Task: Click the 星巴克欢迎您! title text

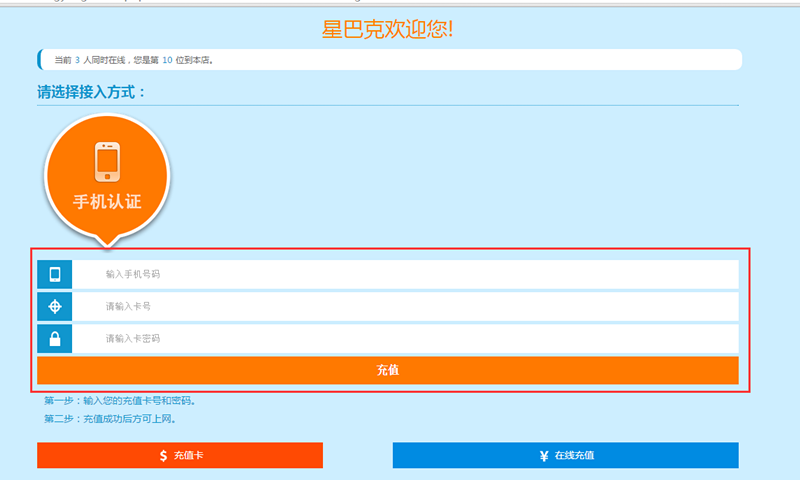Action: 387,29
